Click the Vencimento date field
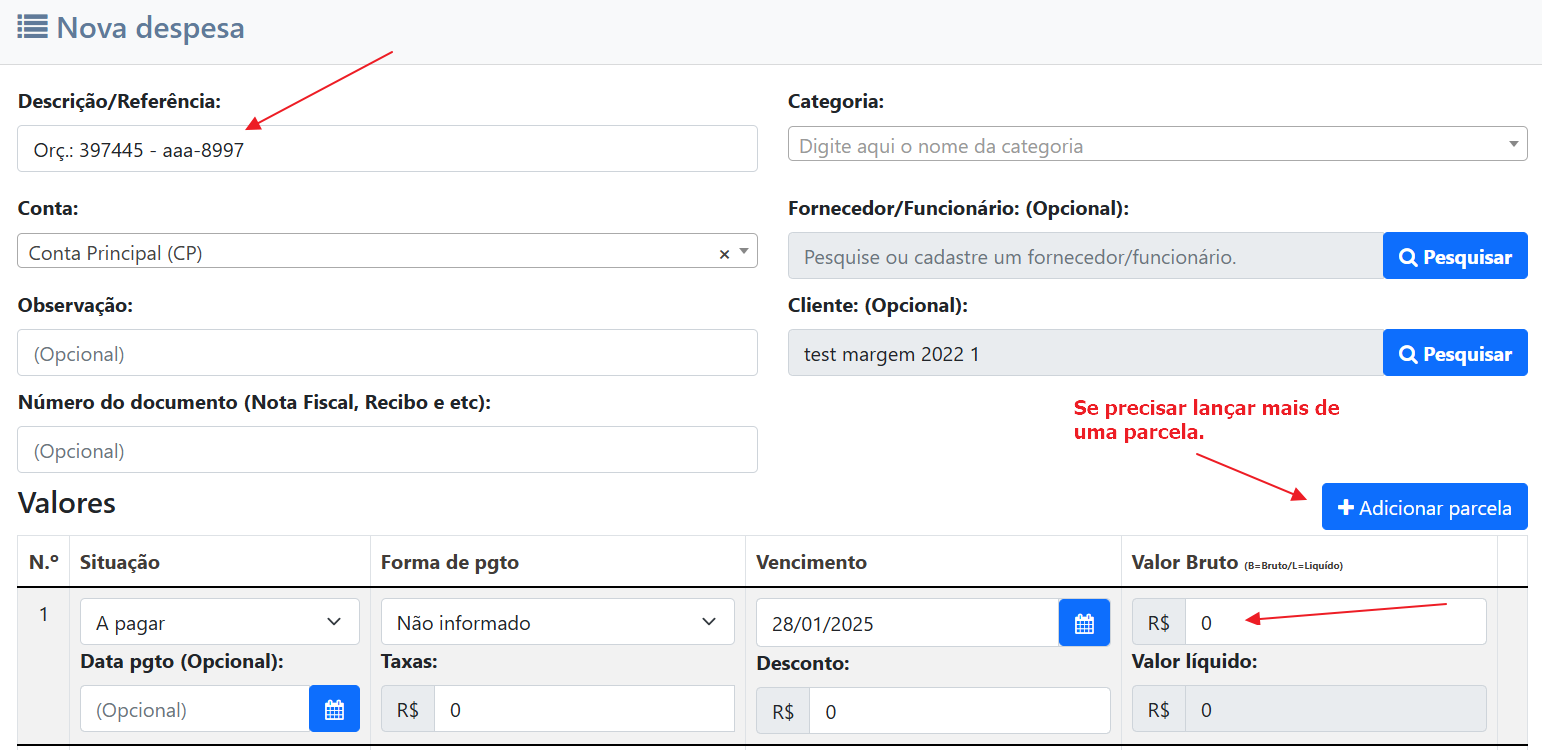 click(906, 623)
